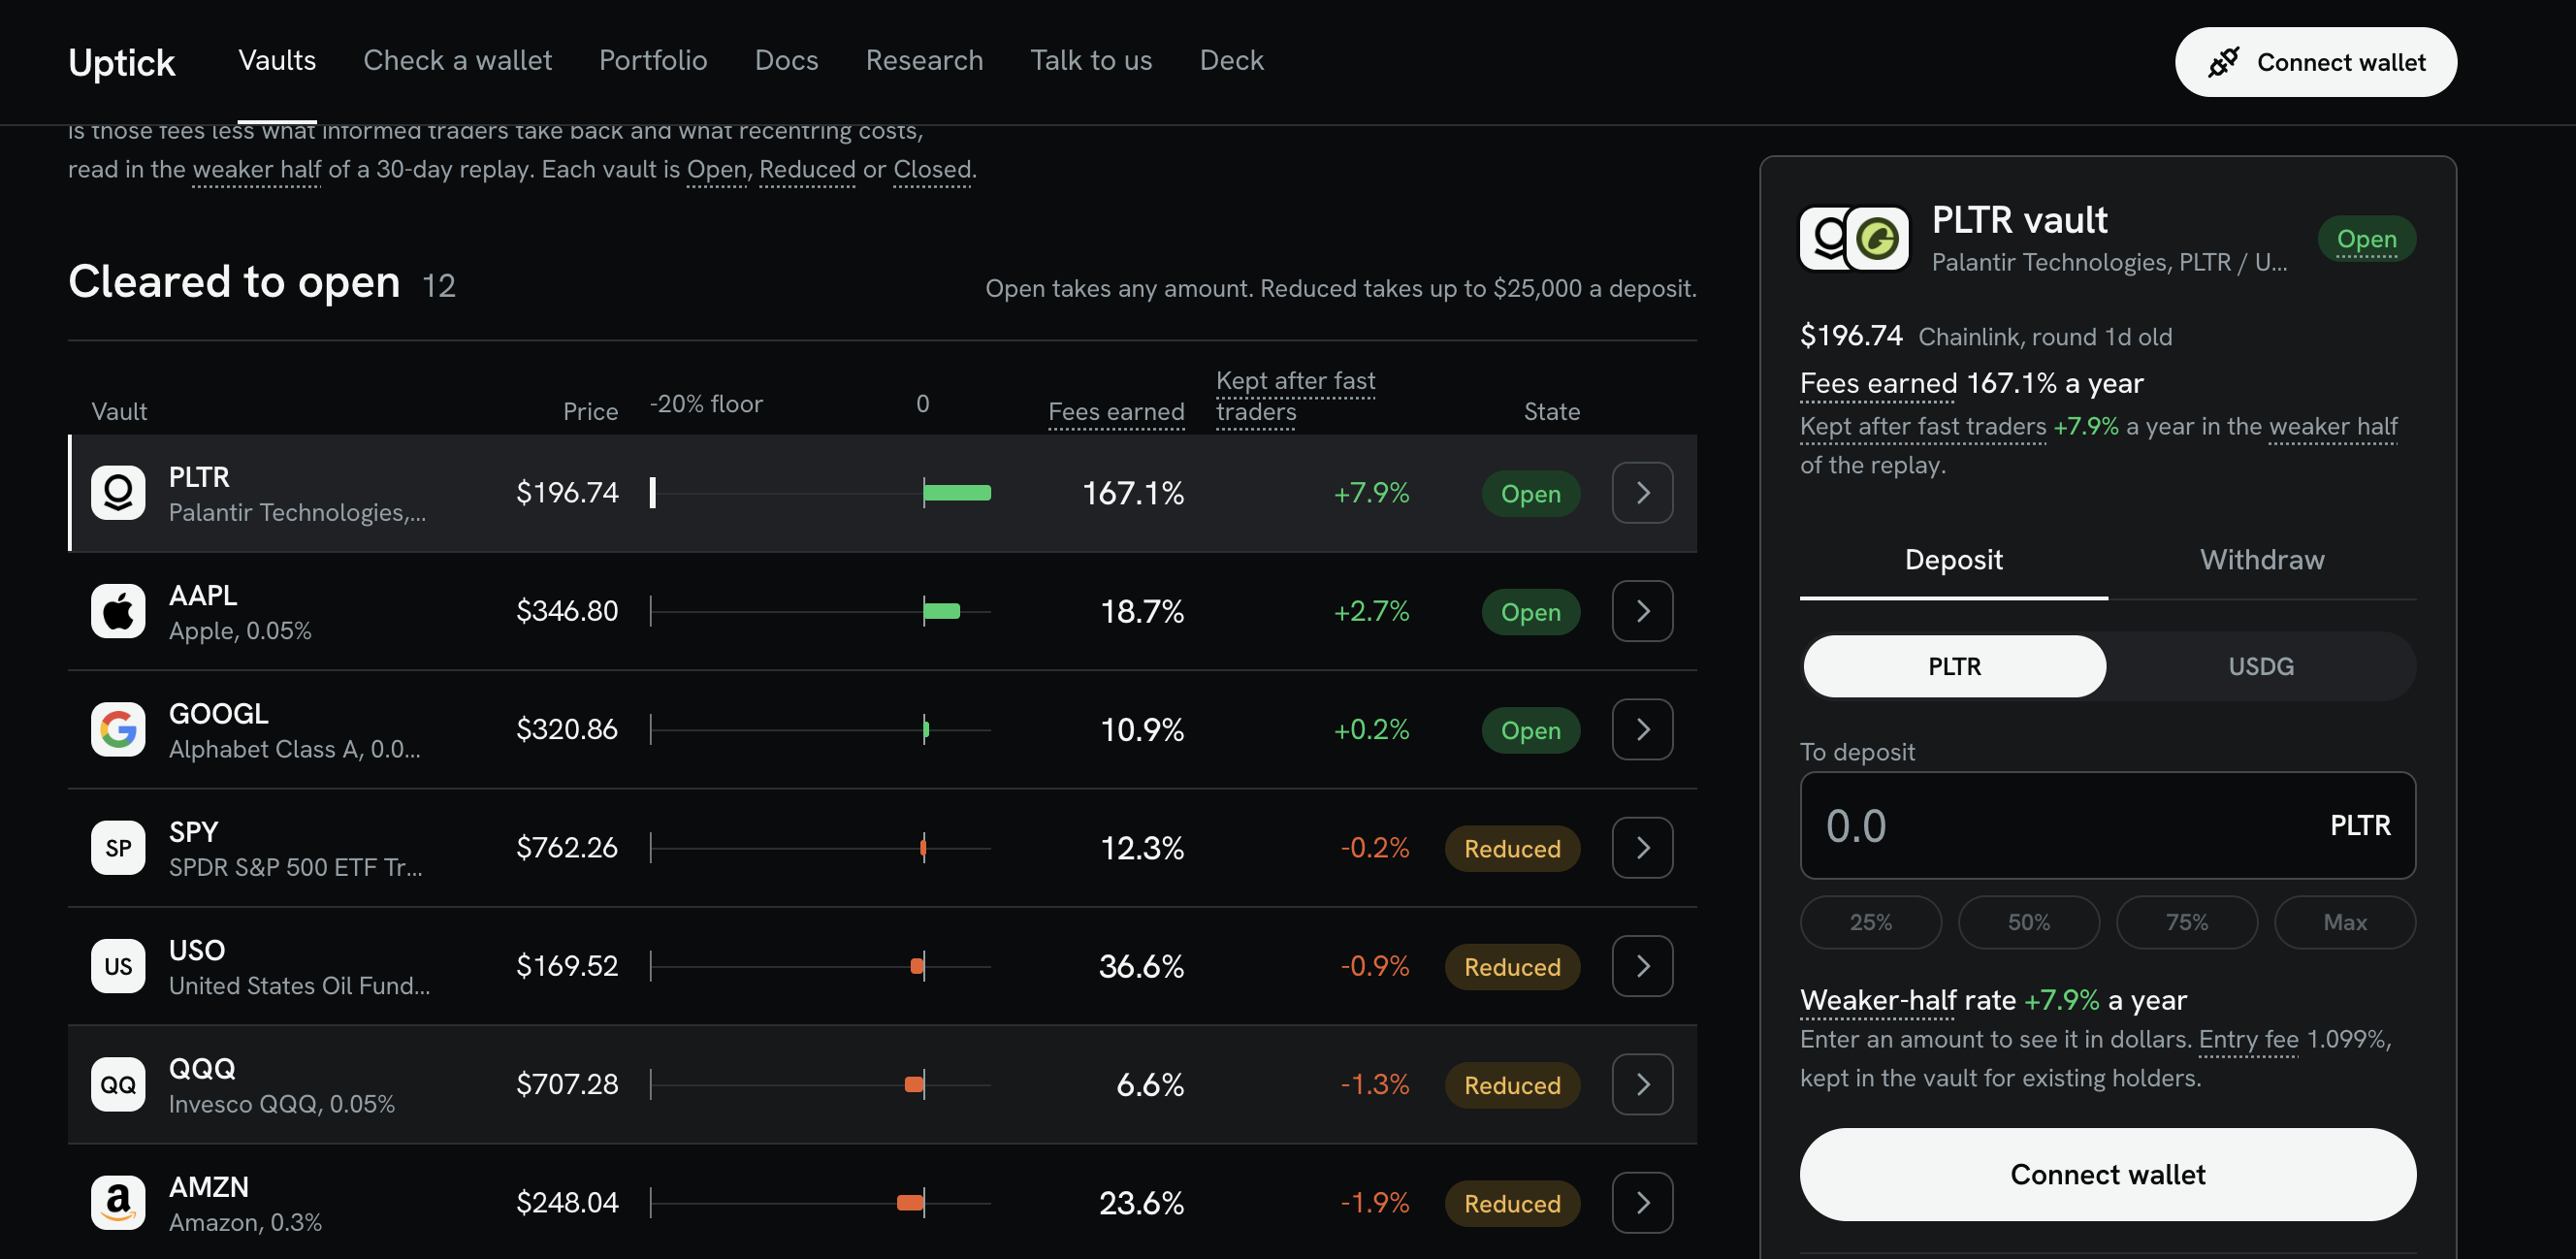Image resolution: width=2576 pixels, height=1259 pixels.
Task: Open the USO row chevron arrow
Action: 1642,966
